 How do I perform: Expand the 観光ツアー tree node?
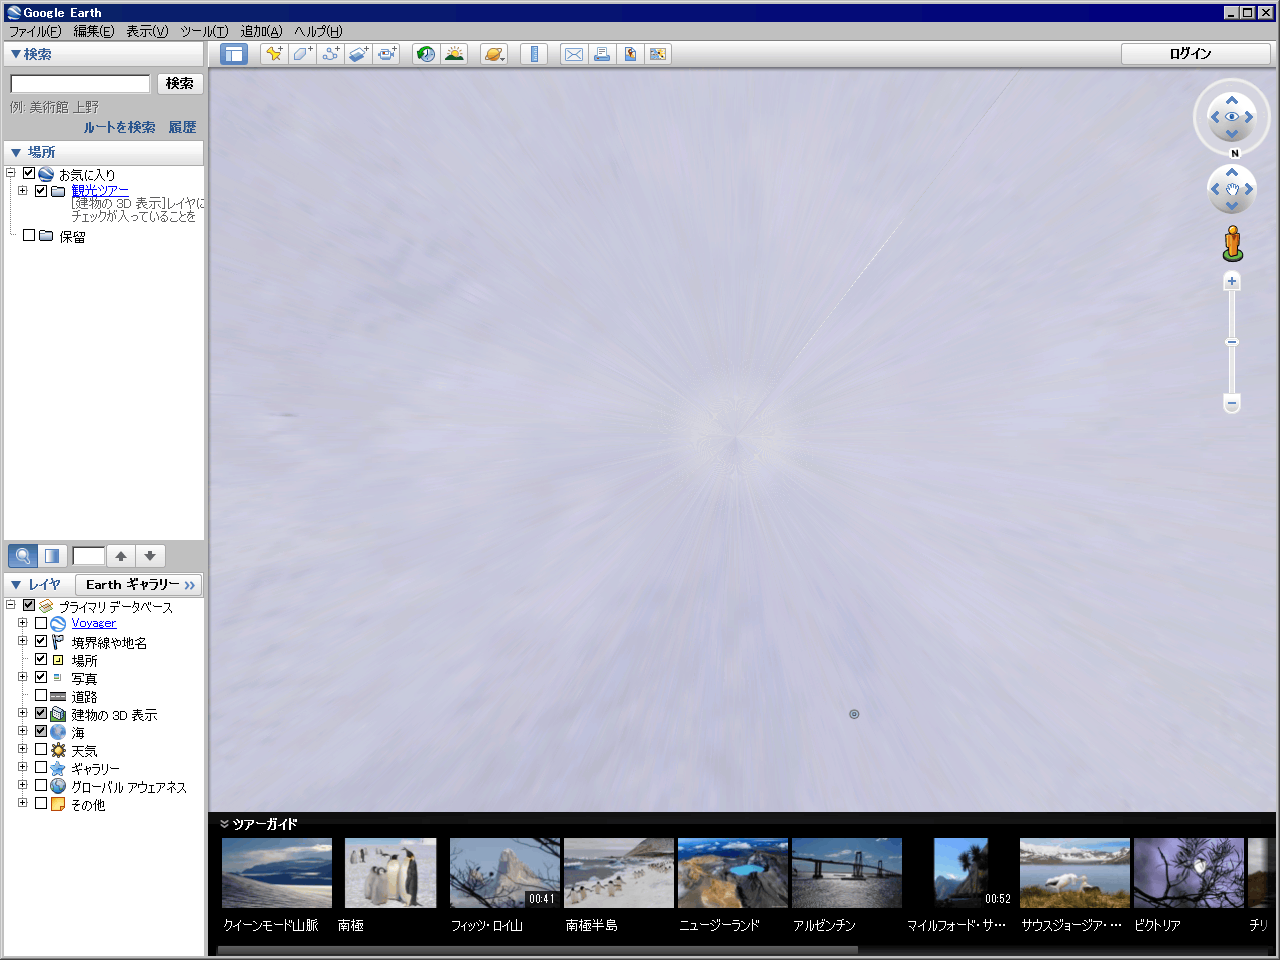22,190
